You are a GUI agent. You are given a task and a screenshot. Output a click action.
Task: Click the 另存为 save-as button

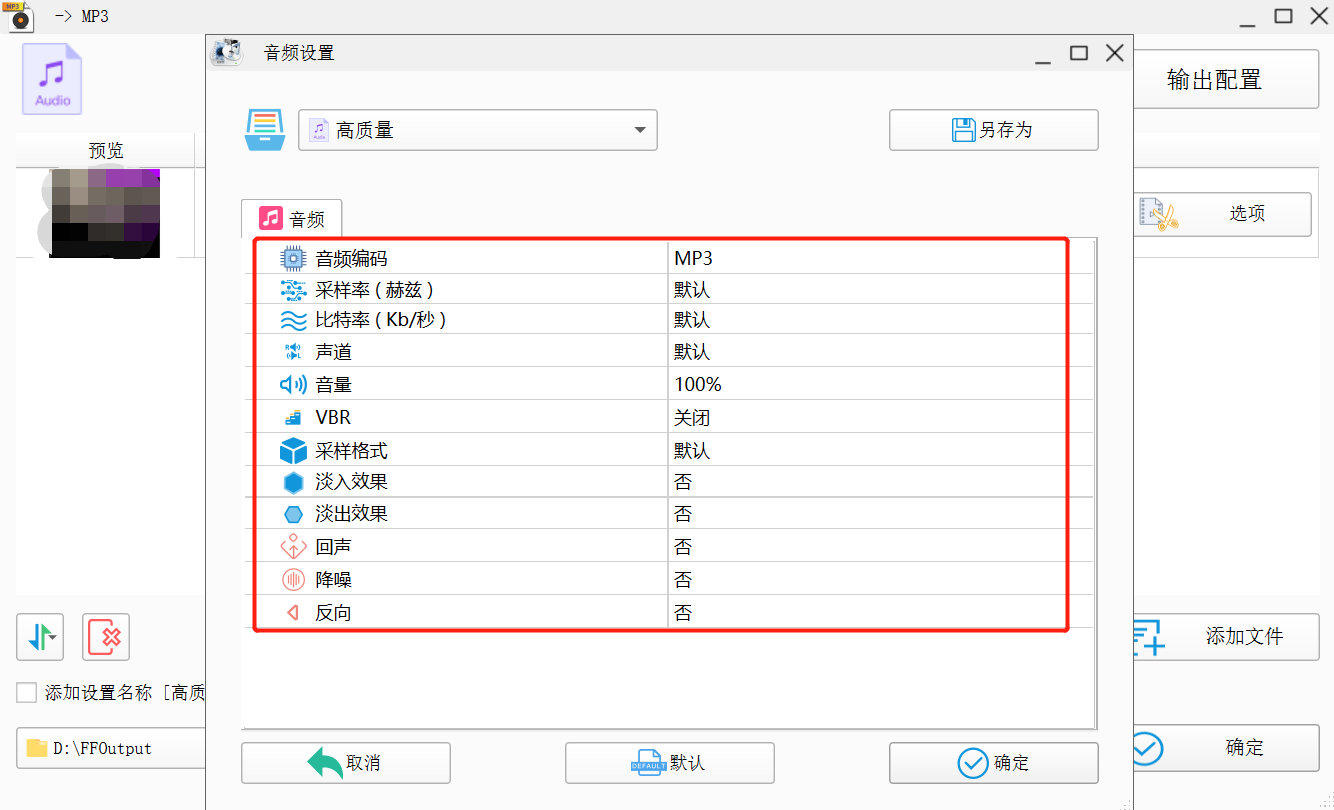tap(994, 130)
